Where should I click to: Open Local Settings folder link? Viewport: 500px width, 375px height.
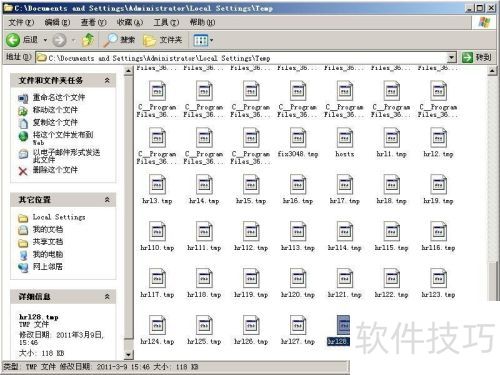(x=59, y=217)
